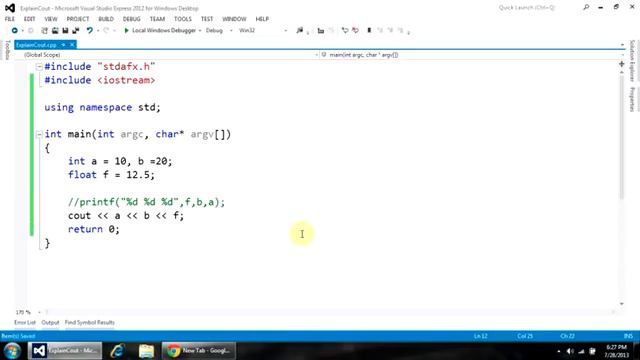Open the Find Symbol Results tab
The width and height of the screenshot is (640, 360).
tap(89, 322)
